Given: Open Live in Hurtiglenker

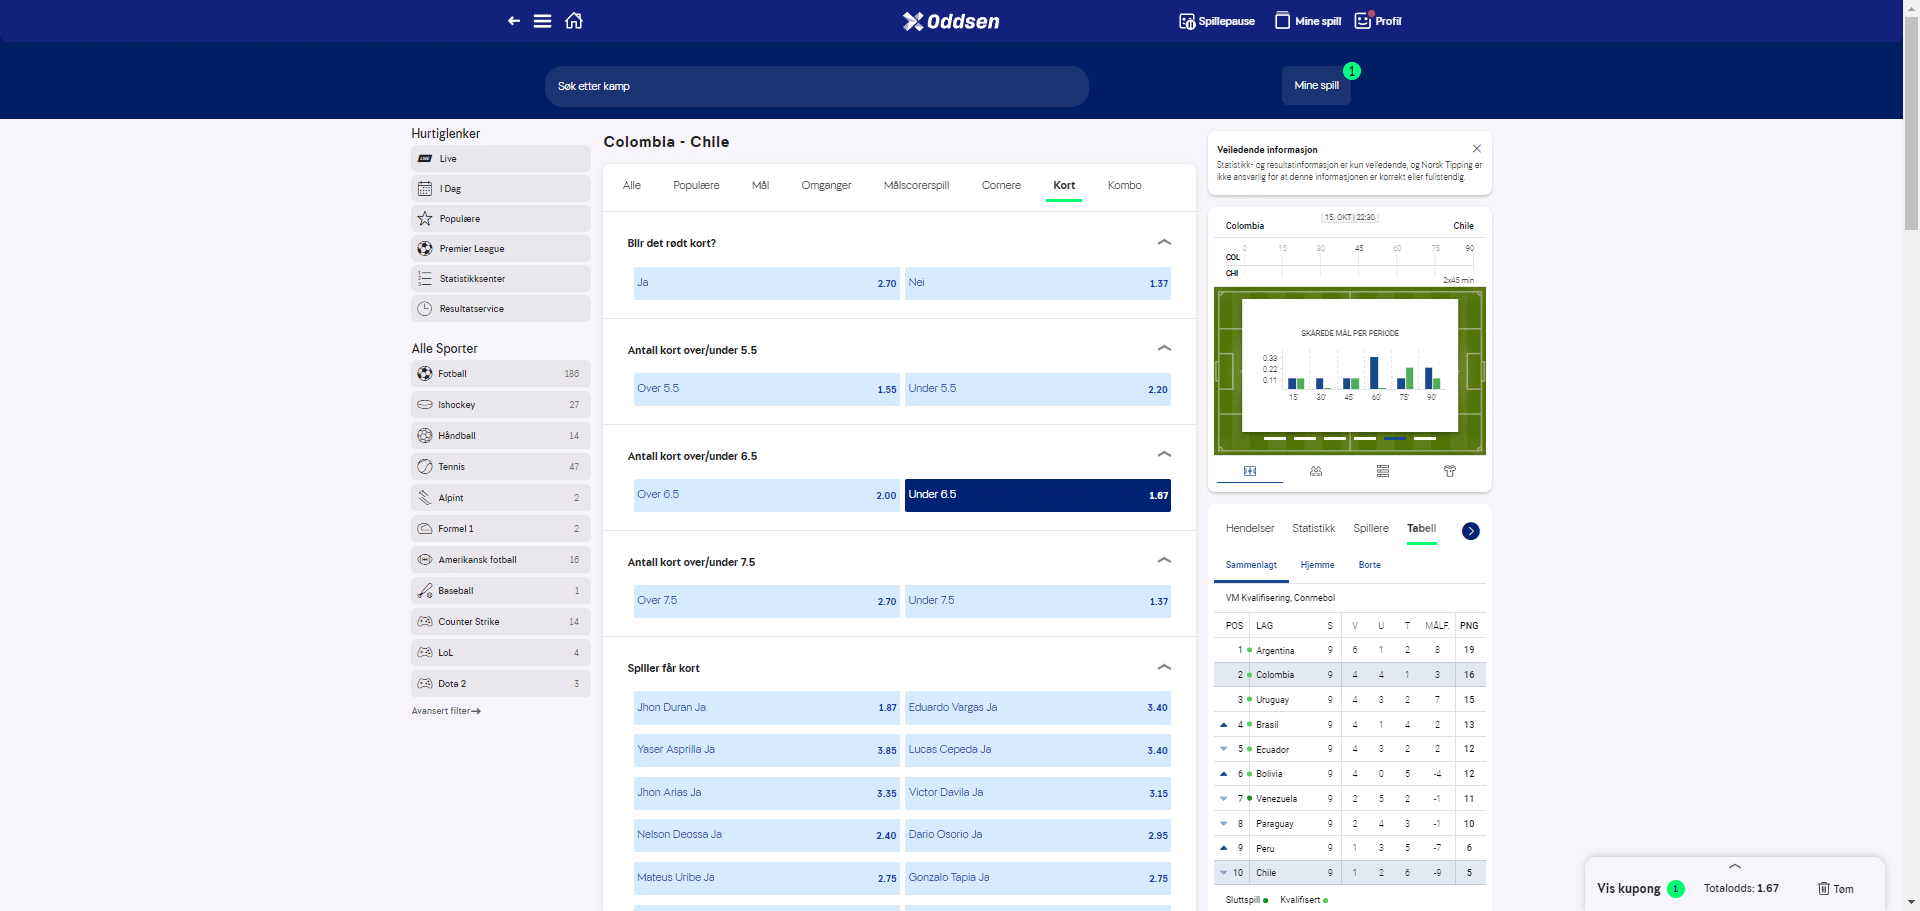Looking at the screenshot, I should [501, 158].
